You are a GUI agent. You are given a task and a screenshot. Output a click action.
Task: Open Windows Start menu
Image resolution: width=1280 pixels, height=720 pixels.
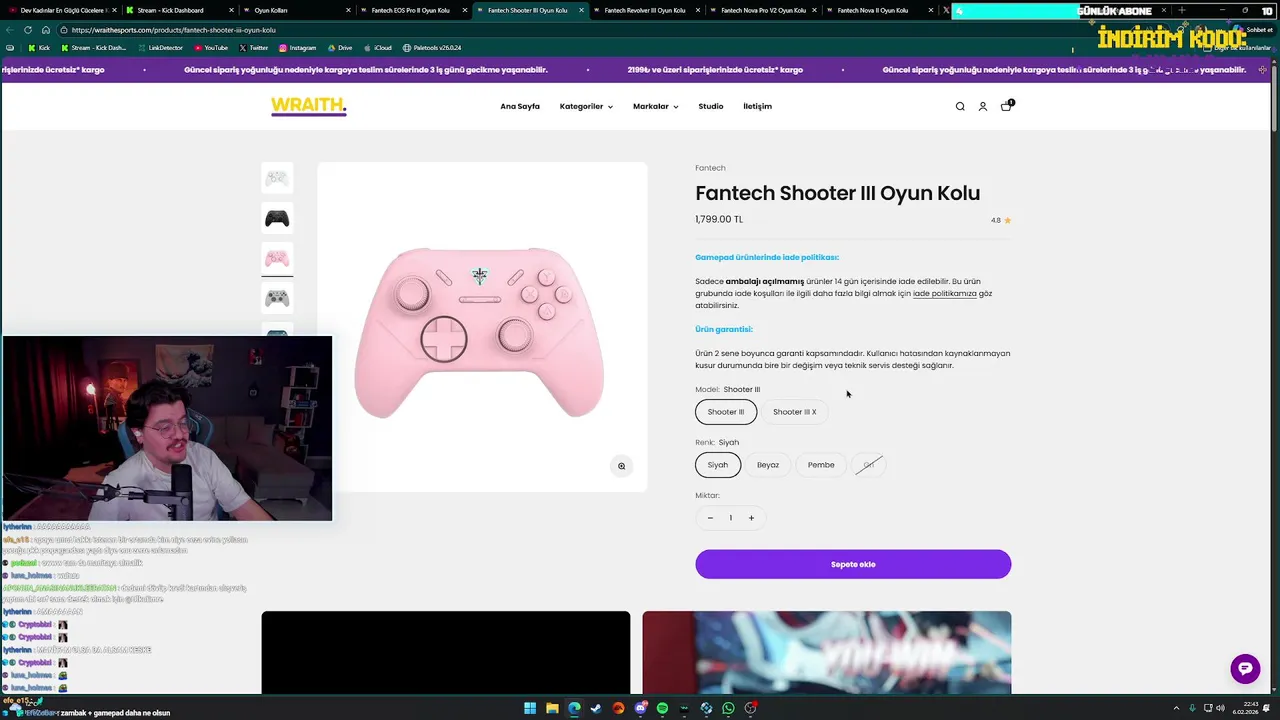tap(530, 708)
